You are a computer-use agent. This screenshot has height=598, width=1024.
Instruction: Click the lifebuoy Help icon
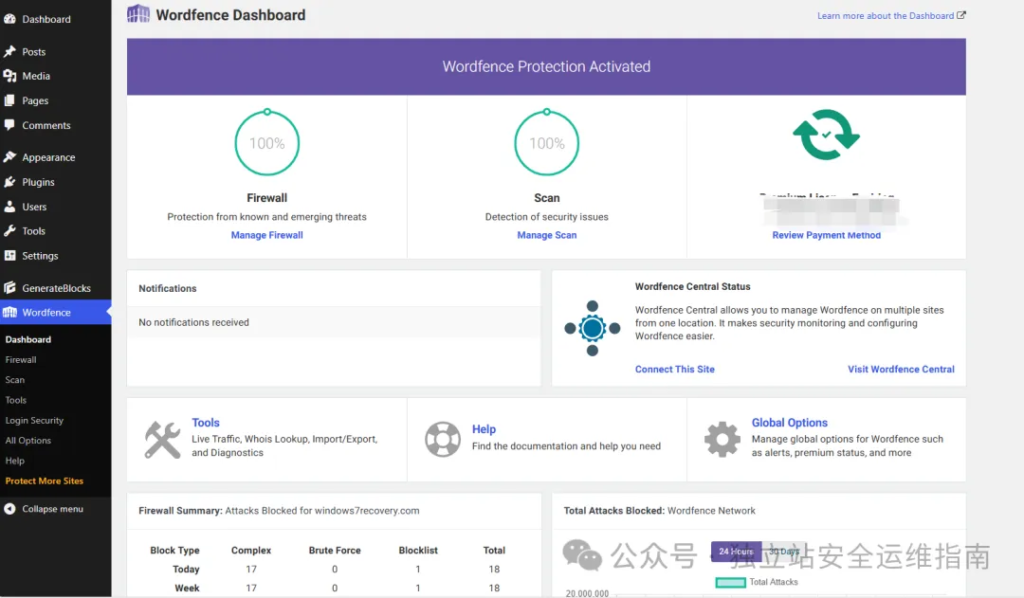point(443,439)
